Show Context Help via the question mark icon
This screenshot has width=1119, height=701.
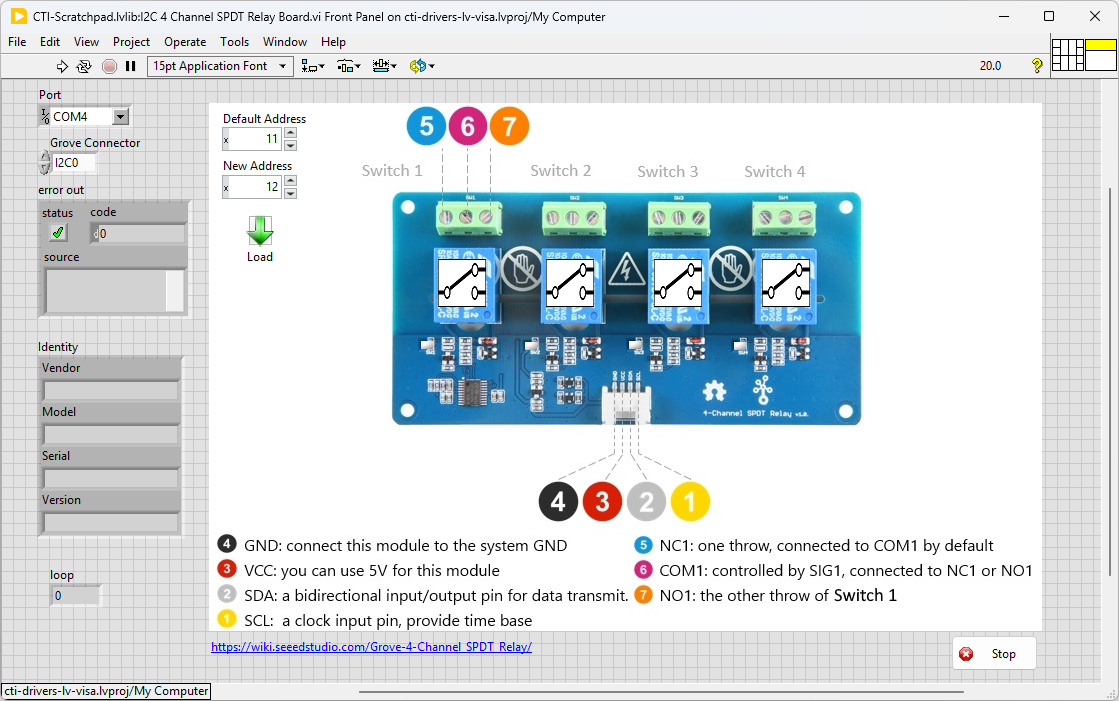coord(1036,65)
